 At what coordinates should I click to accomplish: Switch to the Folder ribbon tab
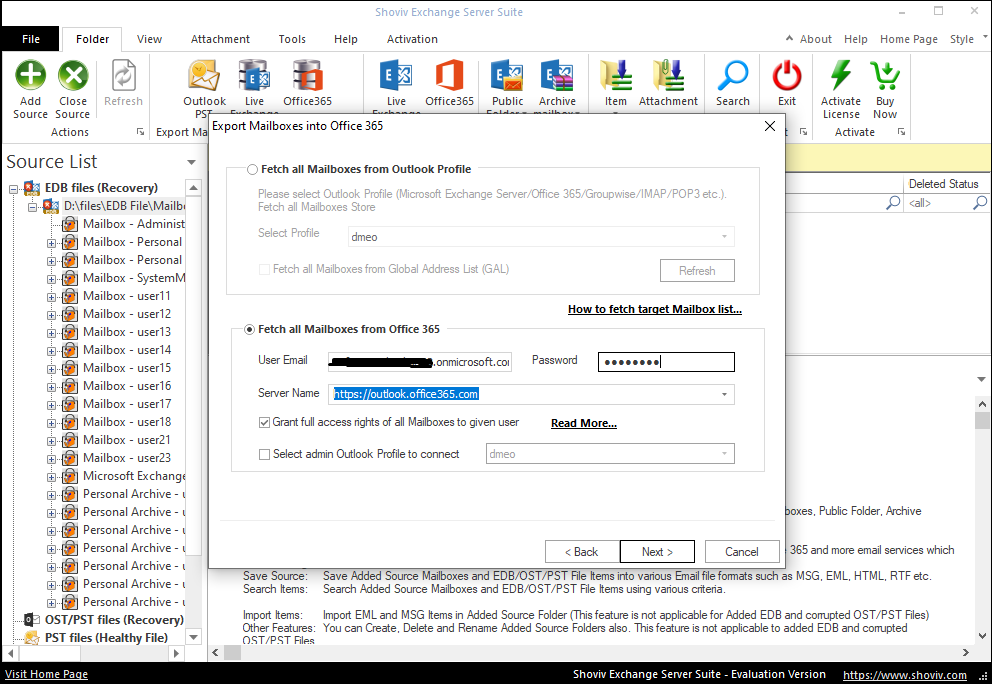(92, 39)
